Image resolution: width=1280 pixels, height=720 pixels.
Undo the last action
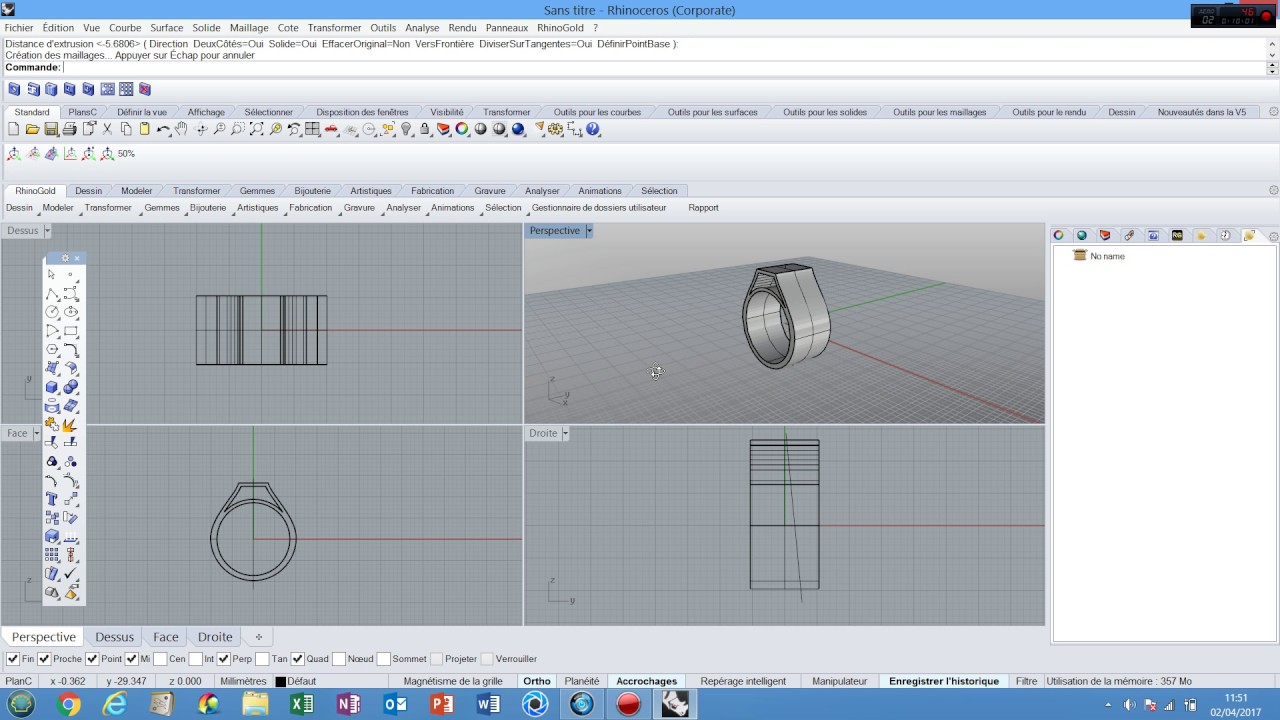point(163,129)
